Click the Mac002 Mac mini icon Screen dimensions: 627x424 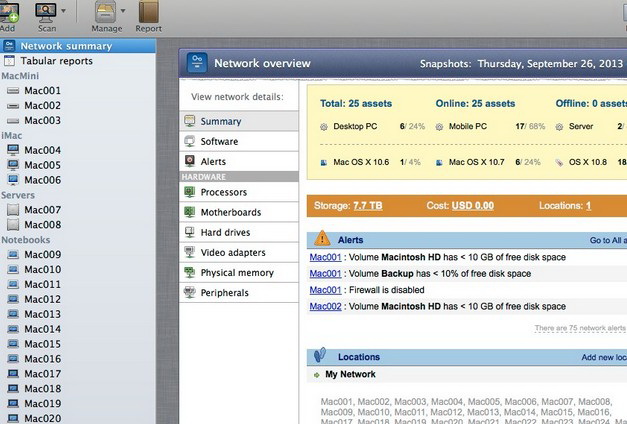tap(13, 106)
